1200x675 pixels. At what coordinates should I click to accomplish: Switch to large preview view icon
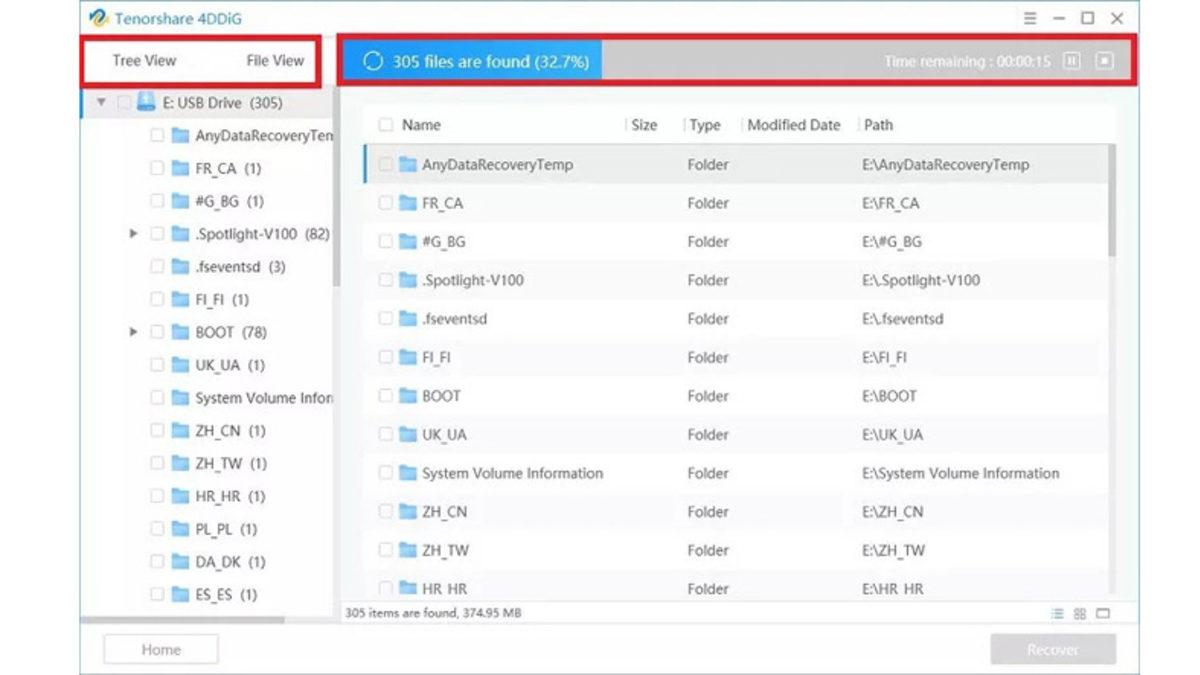[x=1103, y=613]
